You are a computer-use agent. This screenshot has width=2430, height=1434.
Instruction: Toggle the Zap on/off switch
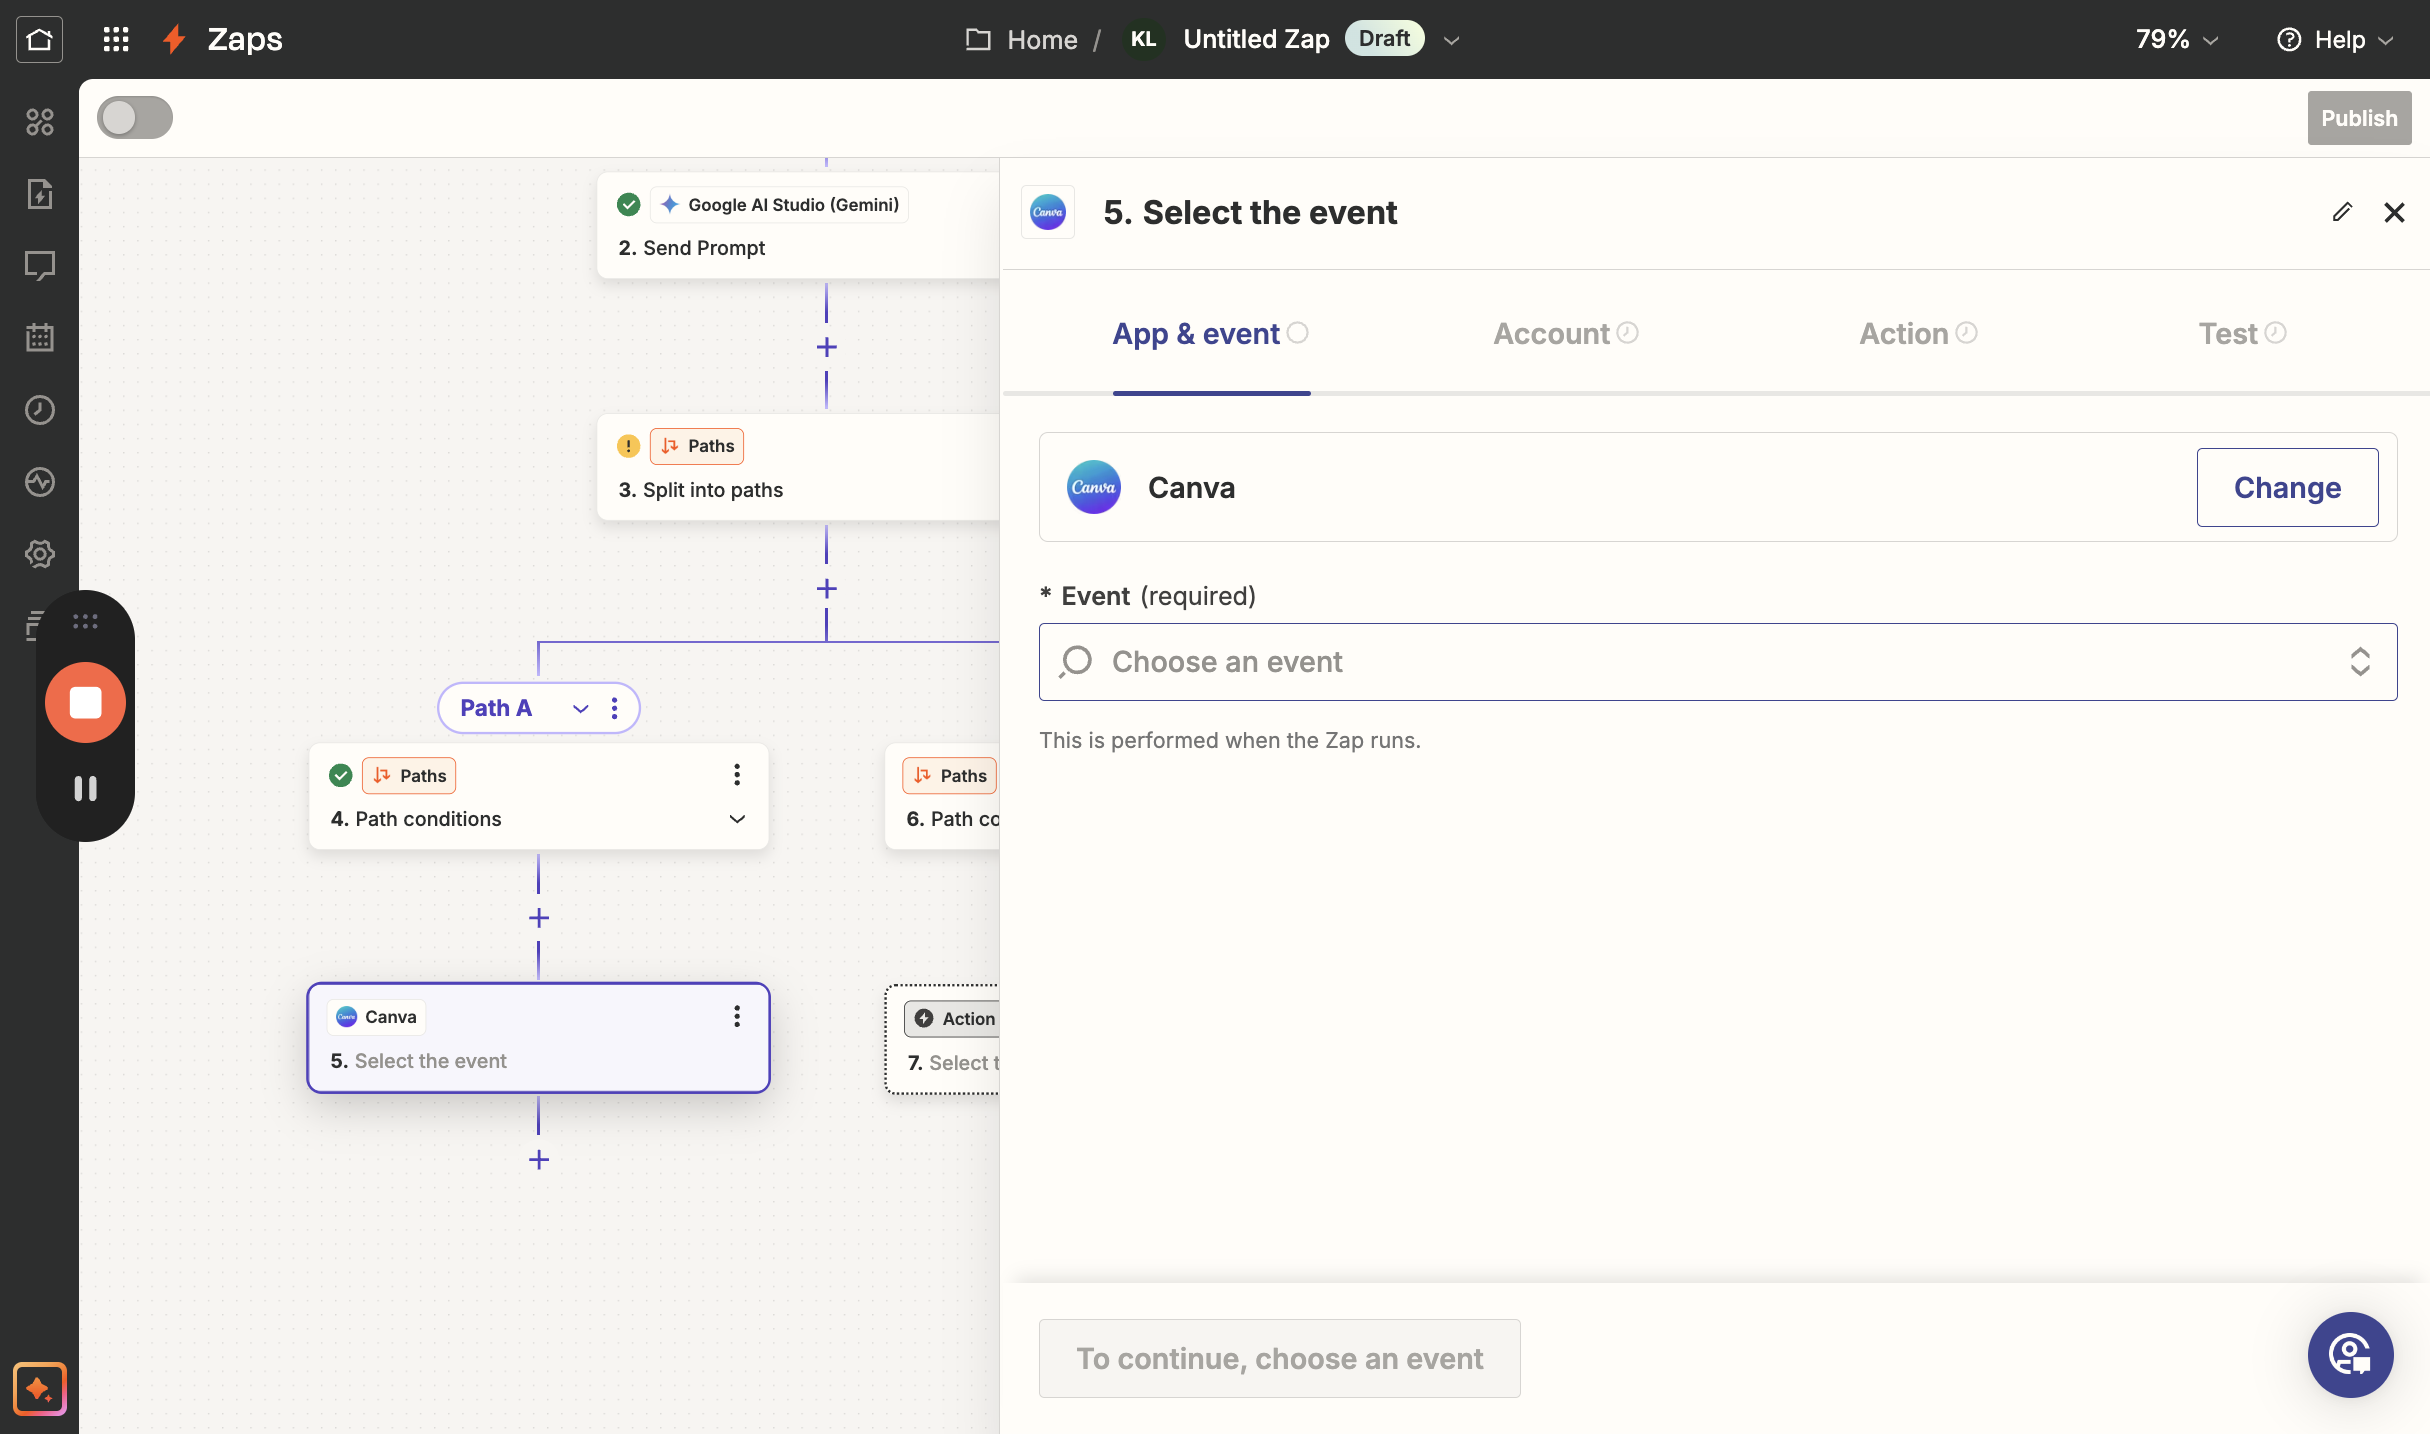point(135,118)
